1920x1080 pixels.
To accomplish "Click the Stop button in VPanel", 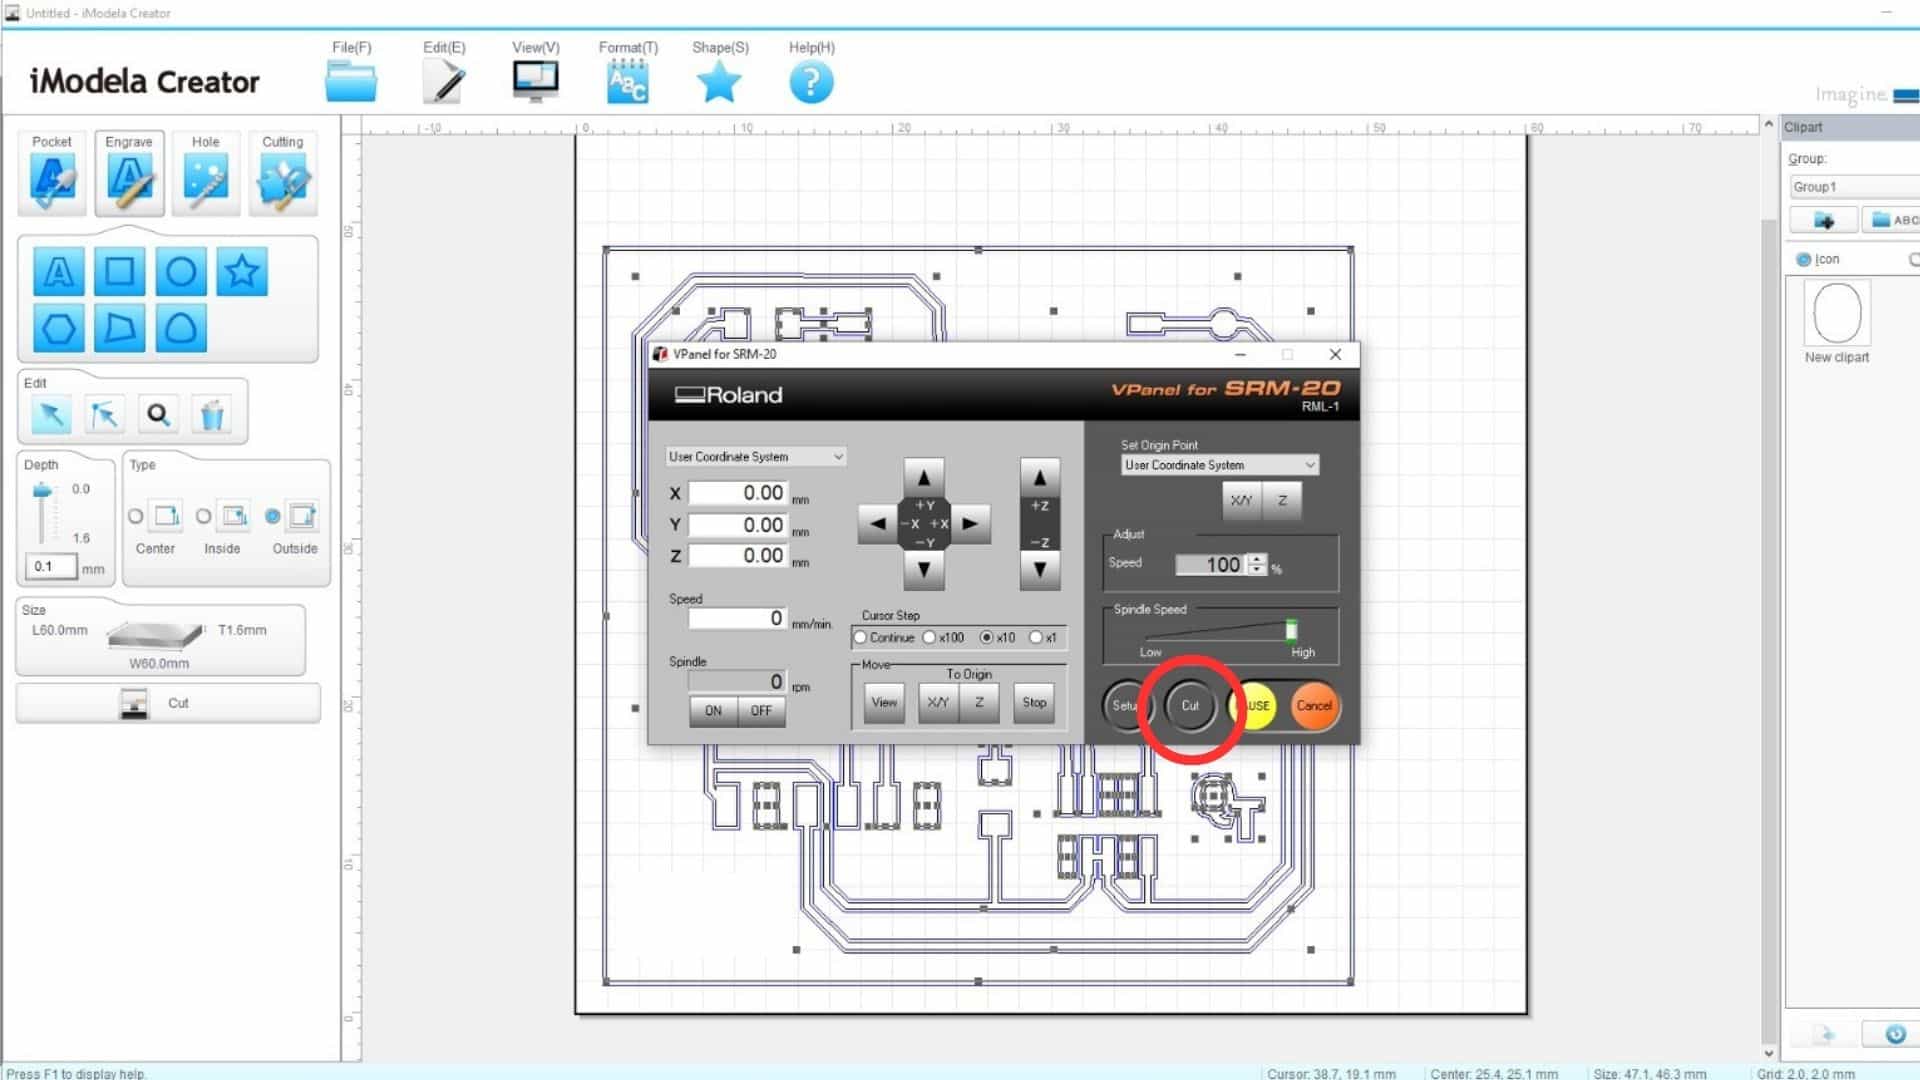I will (x=1034, y=703).
